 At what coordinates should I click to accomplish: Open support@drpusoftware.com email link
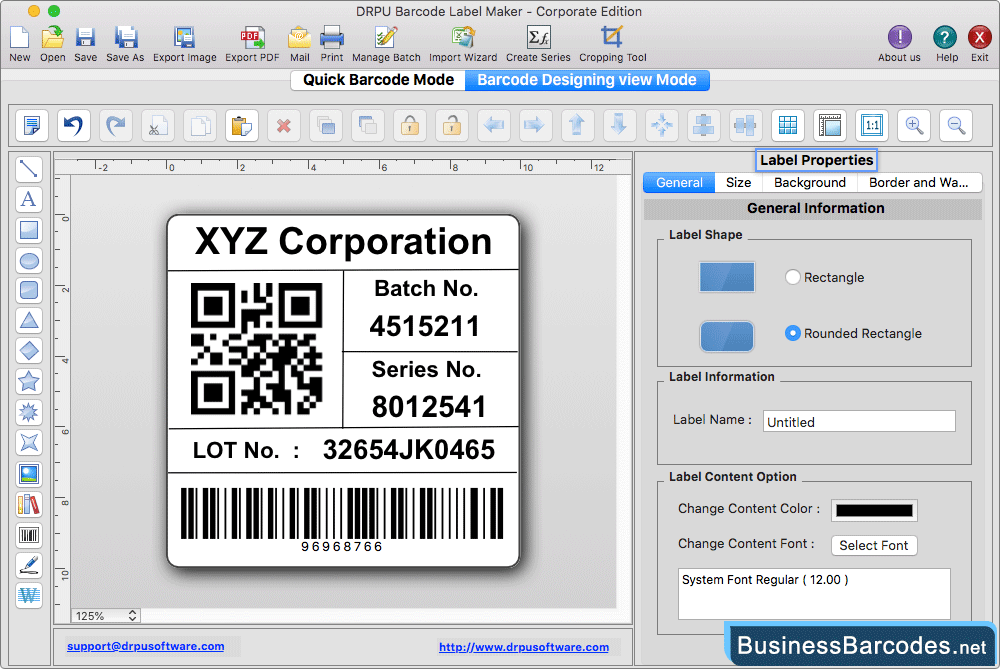145,646
